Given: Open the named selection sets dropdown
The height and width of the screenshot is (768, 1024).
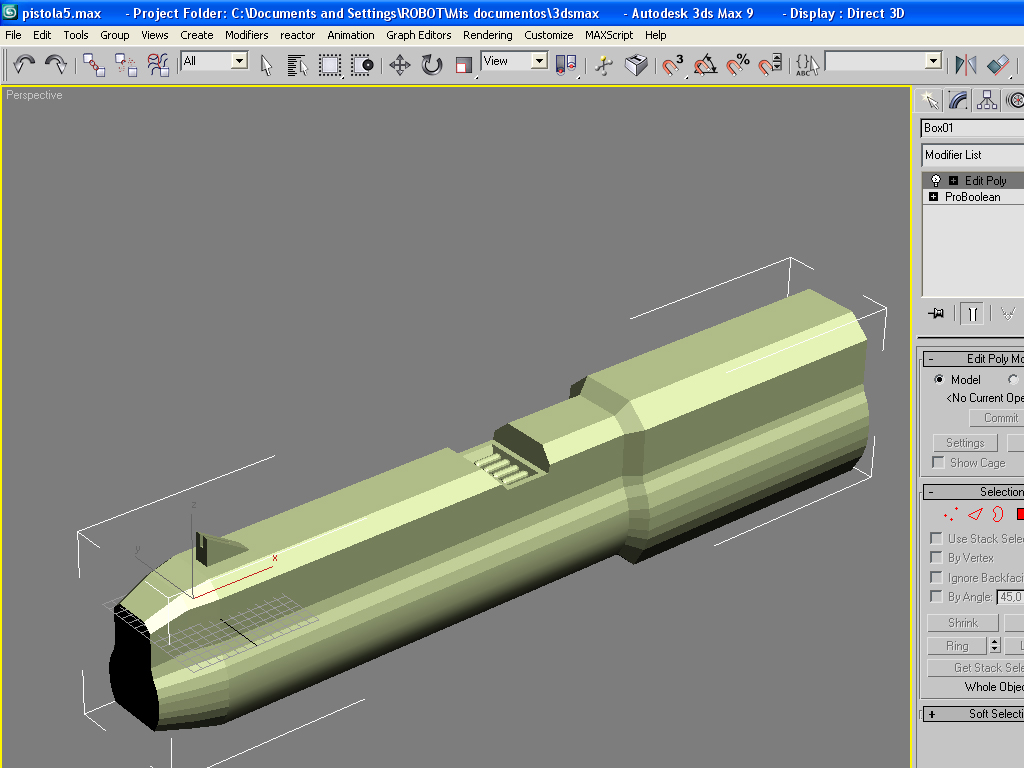Looking at the screenshot, I should (x=933, y=61).
